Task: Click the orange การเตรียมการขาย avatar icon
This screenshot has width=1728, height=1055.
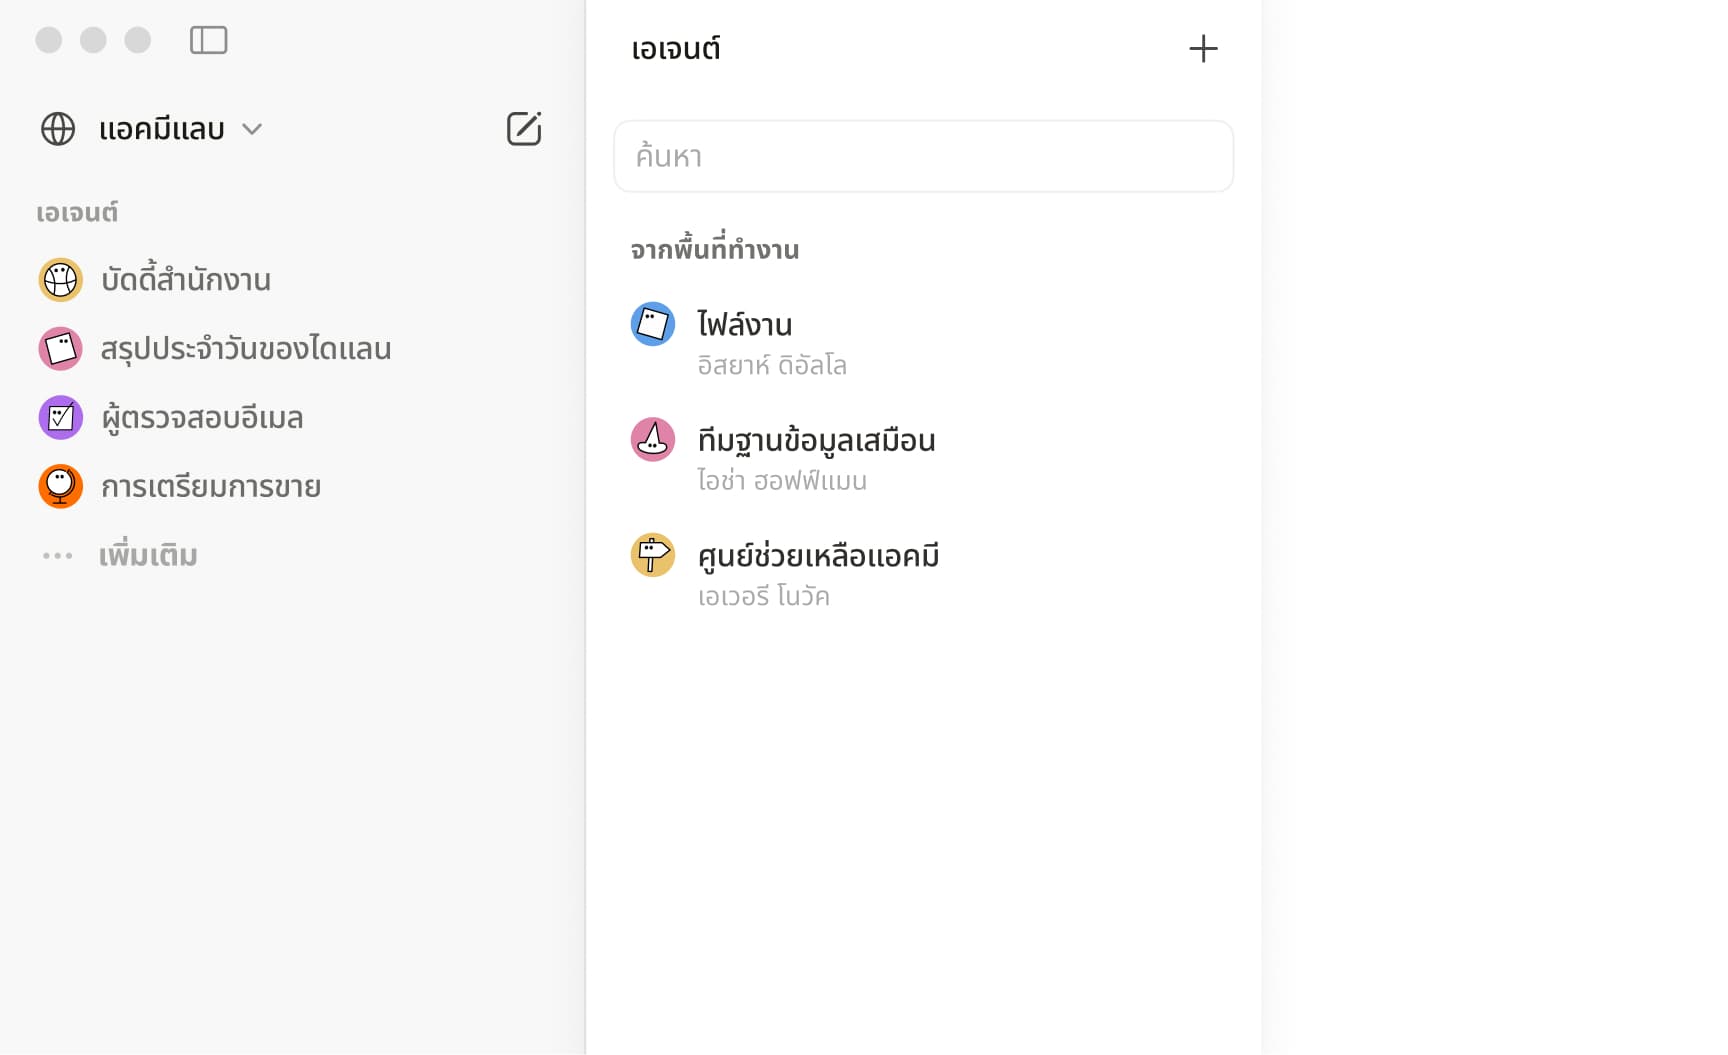Action: pos(60,487)
